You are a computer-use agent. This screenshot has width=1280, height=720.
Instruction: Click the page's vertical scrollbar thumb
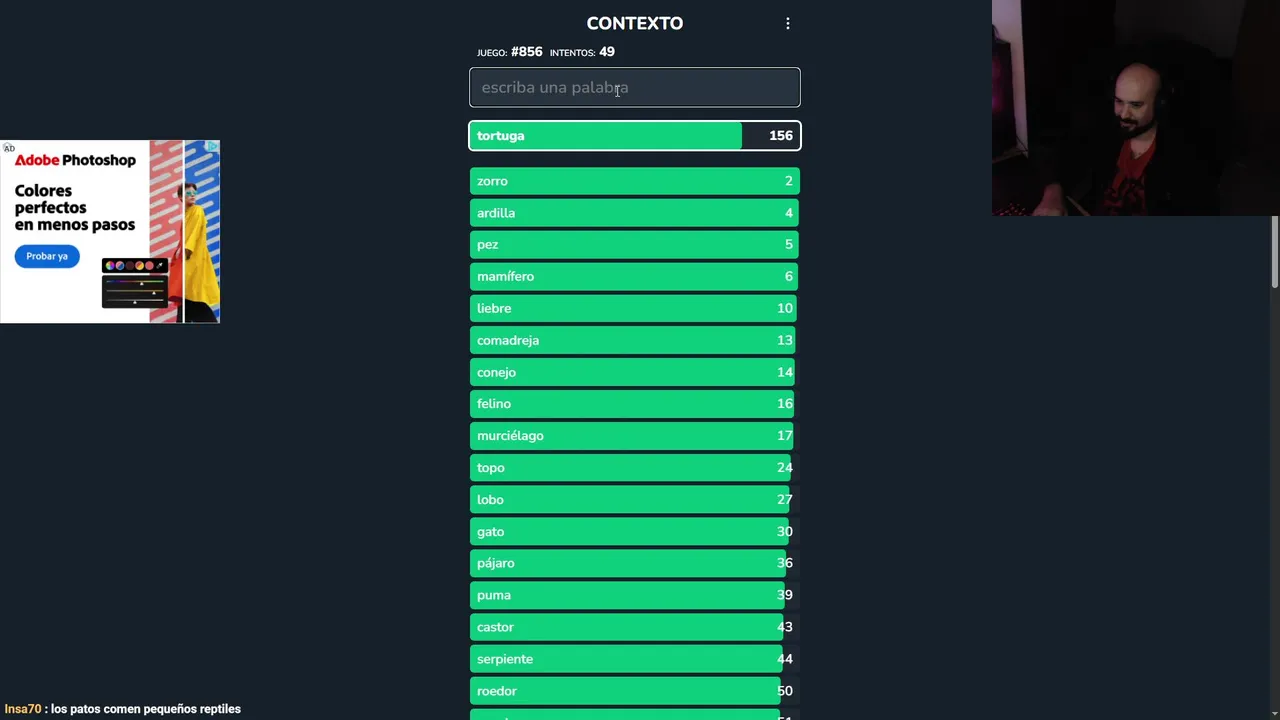click(1274, 250)
